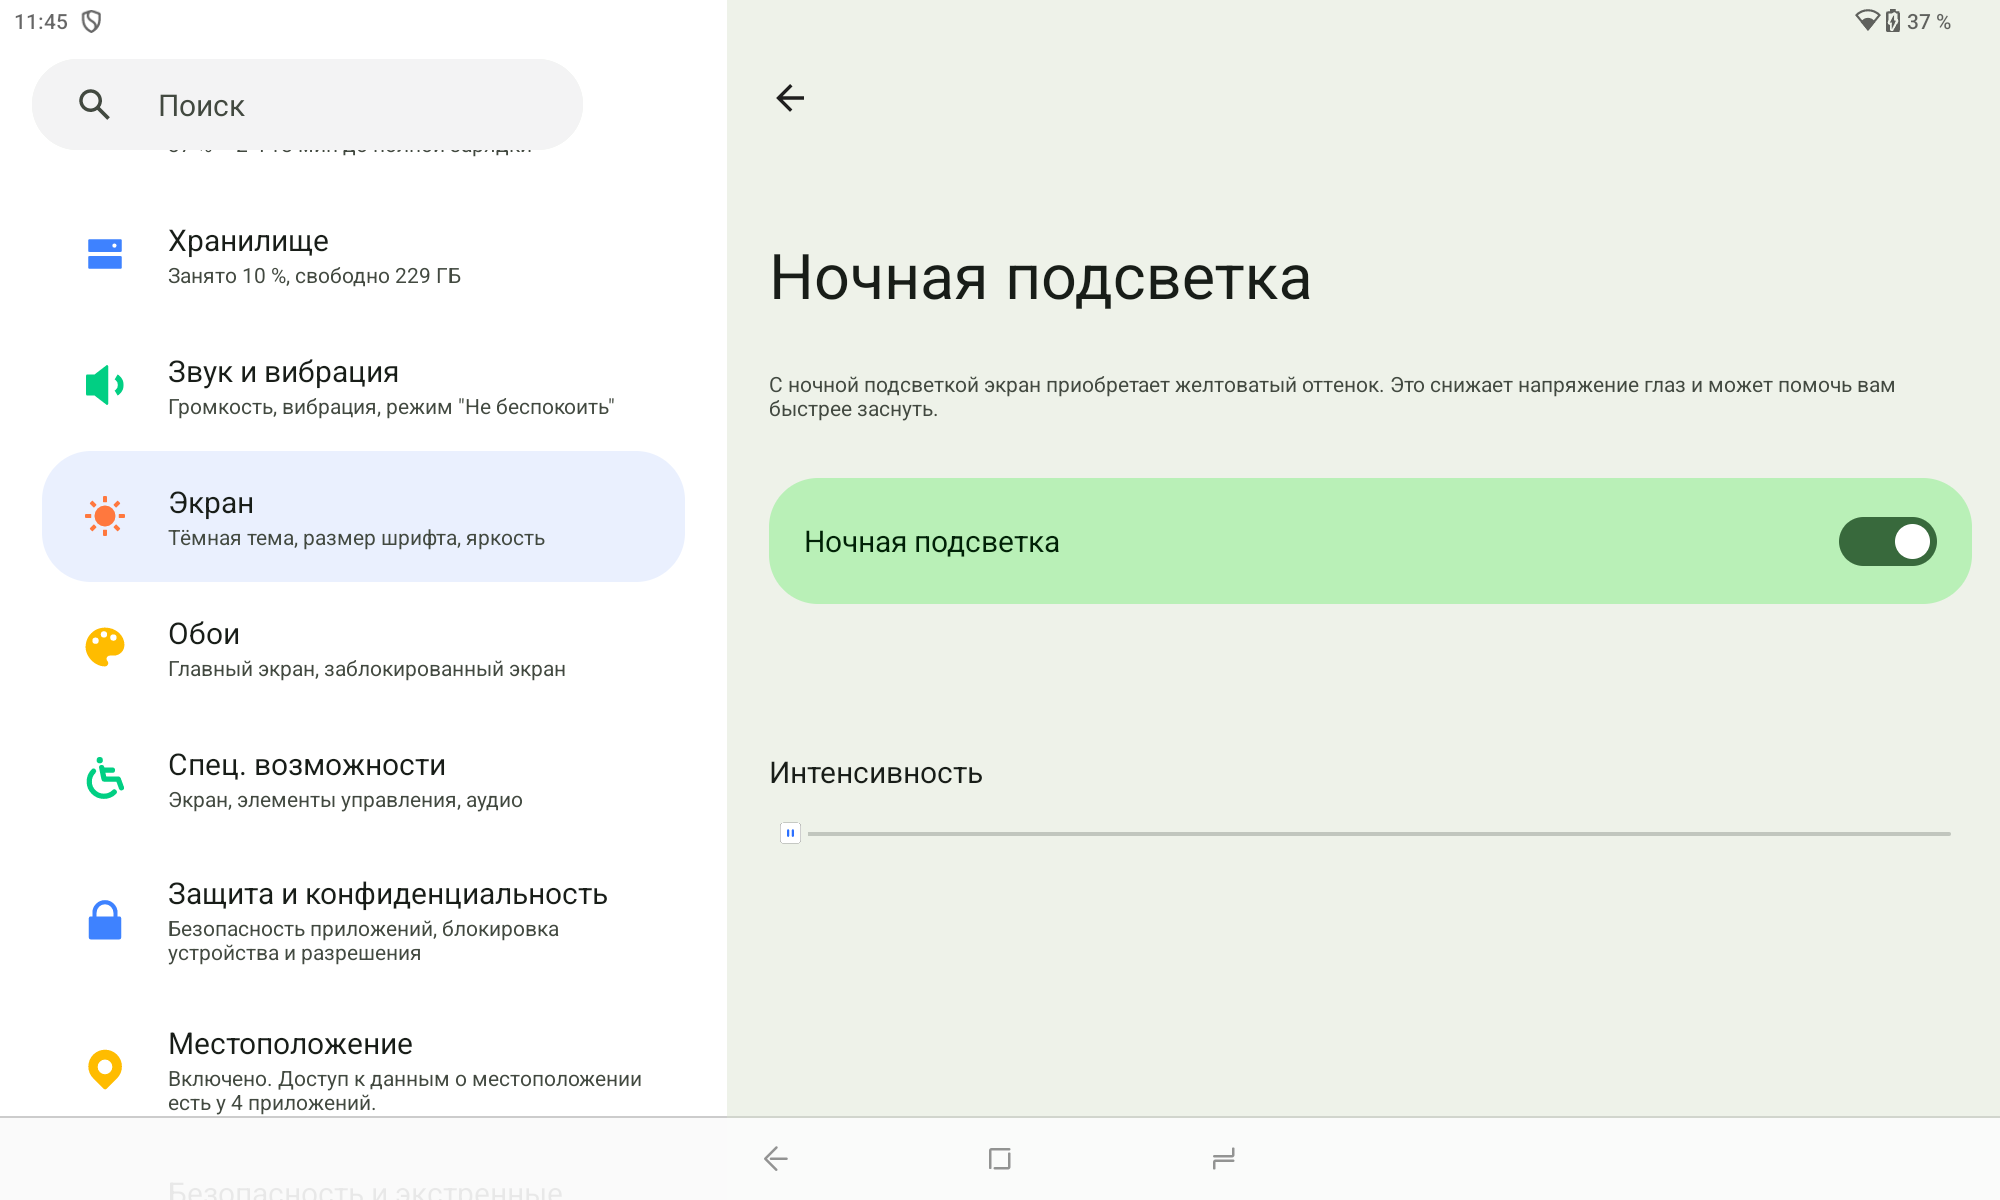Image resolution: width=2000 pixels, height=1200 pixels.
Task: Click the green sound speaker icon
Action: 105,385
